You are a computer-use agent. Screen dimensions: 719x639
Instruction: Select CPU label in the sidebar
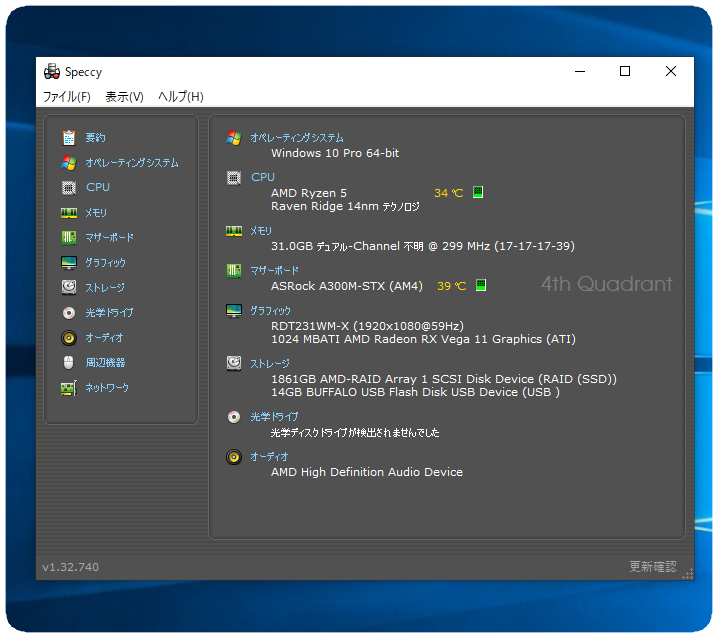98,187
